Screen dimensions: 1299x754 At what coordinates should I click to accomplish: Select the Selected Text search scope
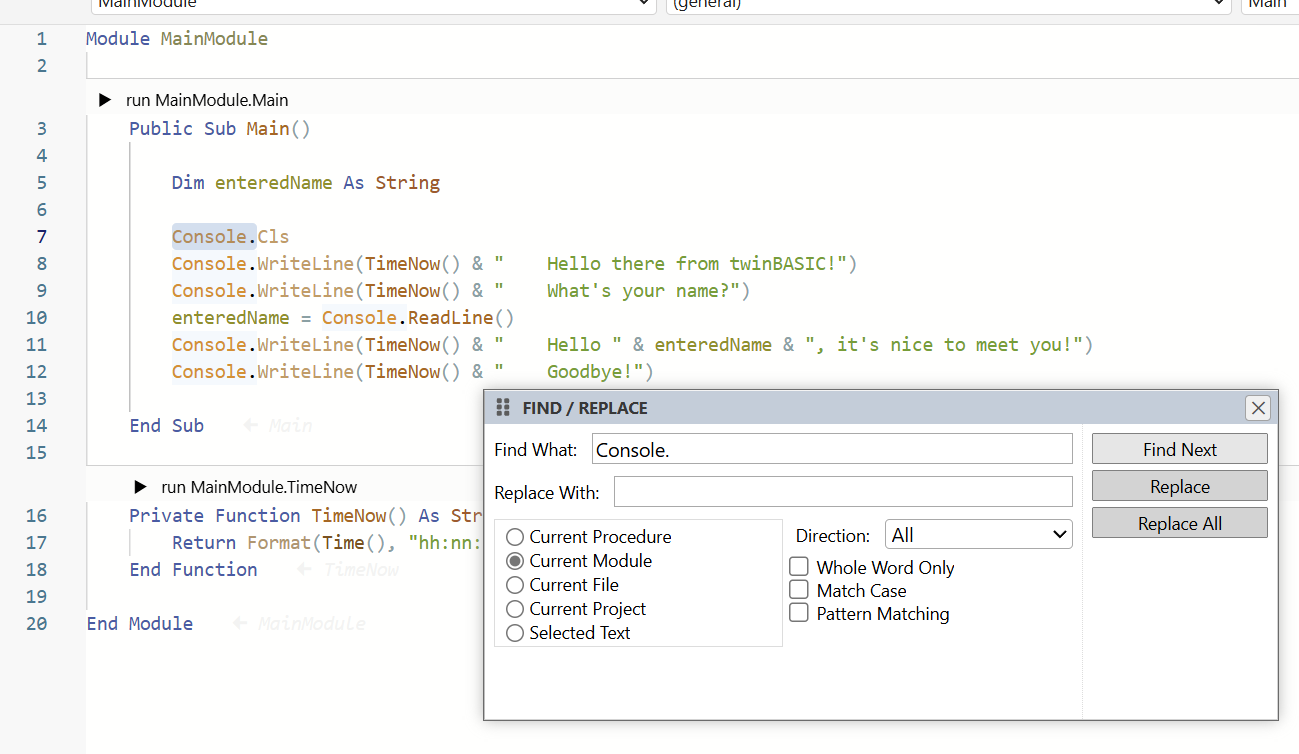(515, 633)
